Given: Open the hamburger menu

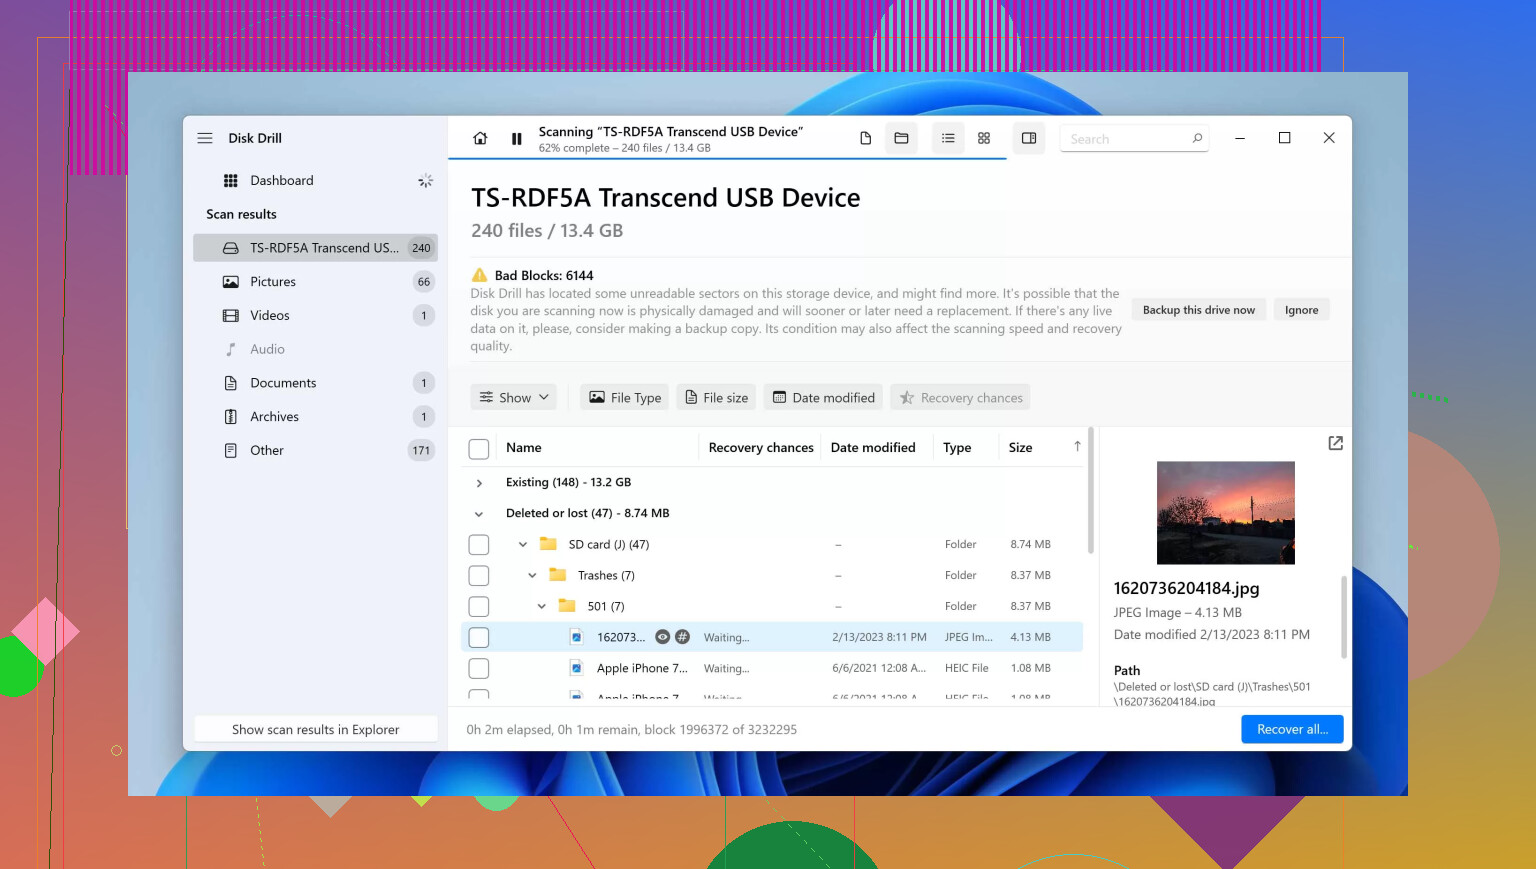Looking at the screenshot, I should click(x=205, y=138).
